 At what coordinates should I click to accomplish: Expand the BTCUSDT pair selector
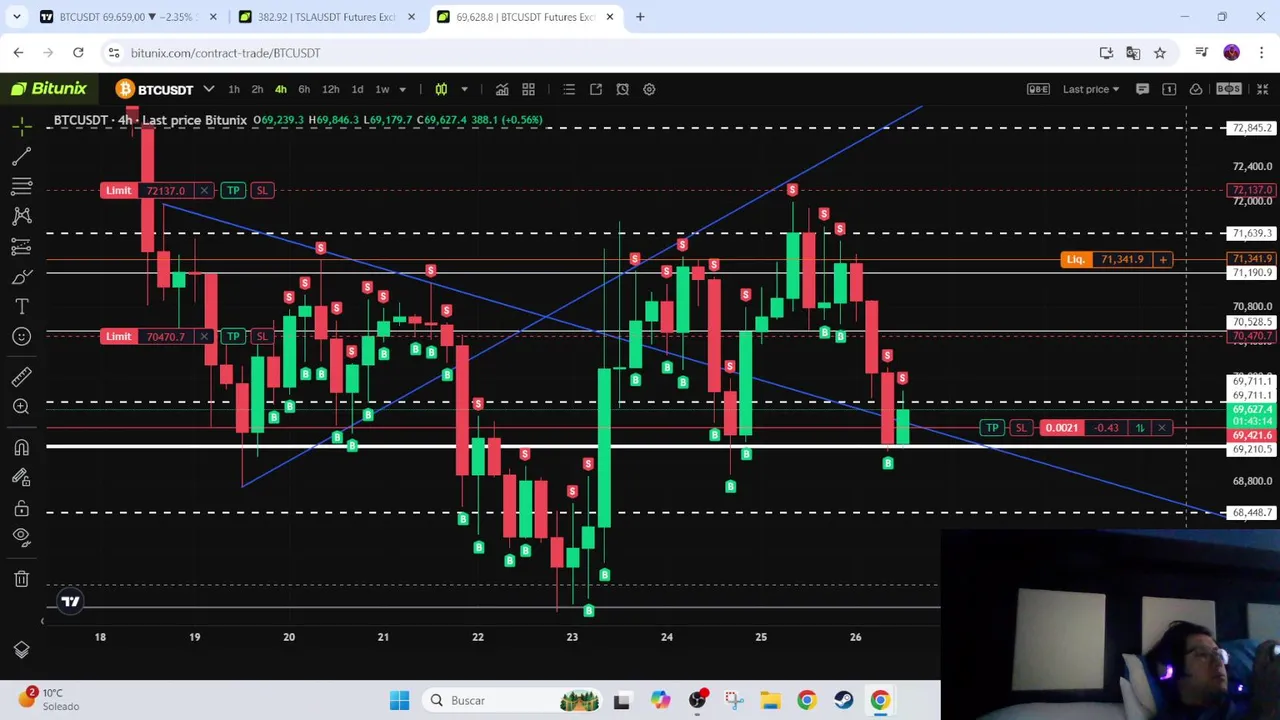point(165,89)
